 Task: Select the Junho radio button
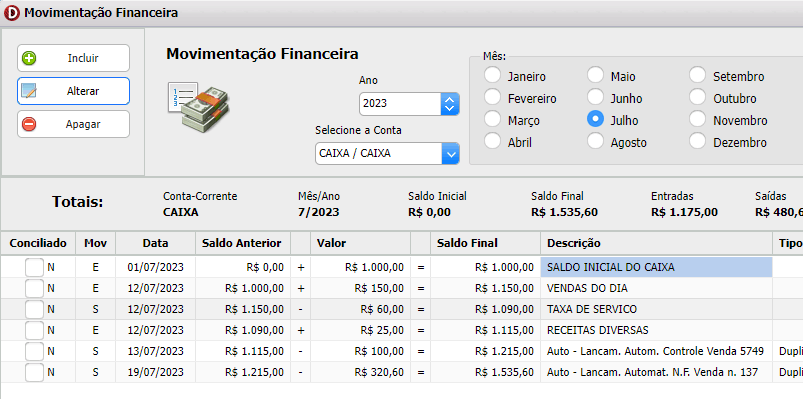pyautogui.click(x=596, y=97)
